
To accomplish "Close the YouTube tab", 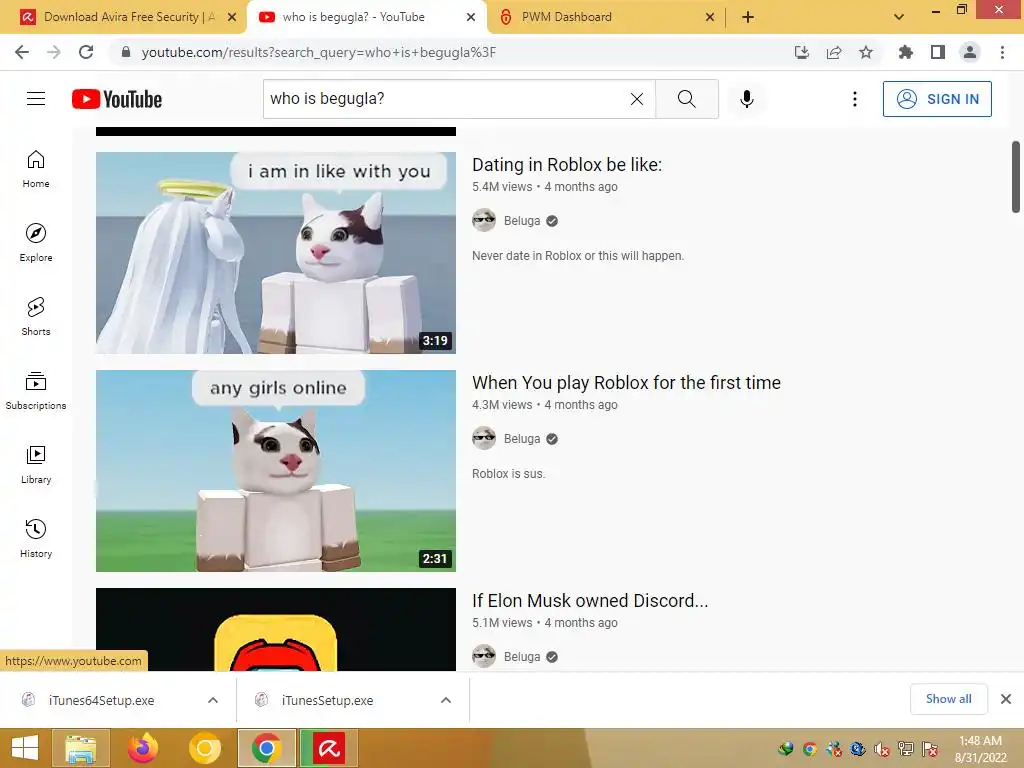I will pyautogui.click(x=471, y=17).
